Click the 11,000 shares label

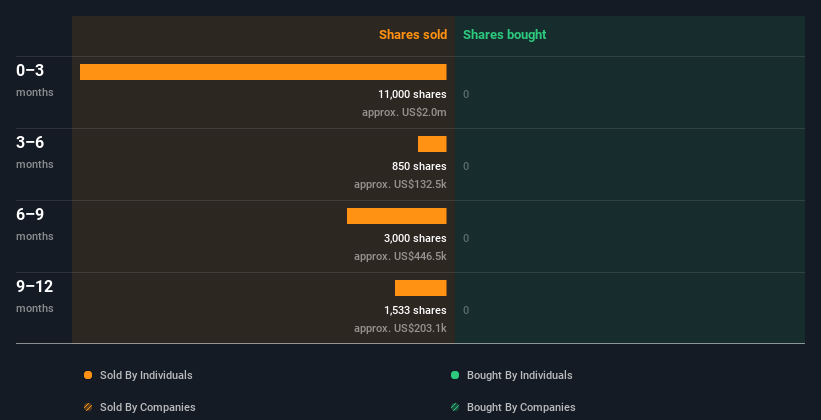coord(412,94)
